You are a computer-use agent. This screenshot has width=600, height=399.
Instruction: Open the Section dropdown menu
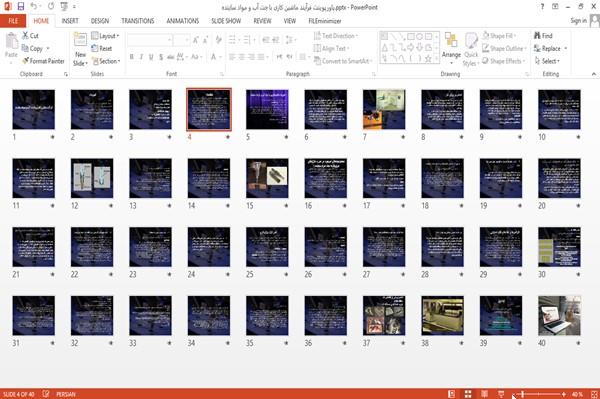click(x=106, y=61)
